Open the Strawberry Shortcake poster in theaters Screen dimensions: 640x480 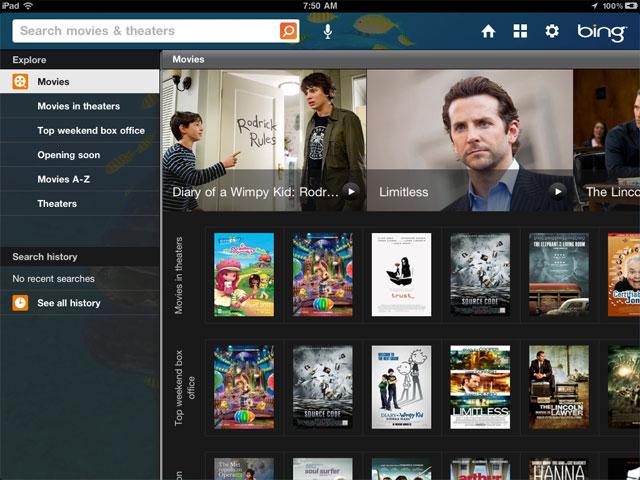click(244, 275)
